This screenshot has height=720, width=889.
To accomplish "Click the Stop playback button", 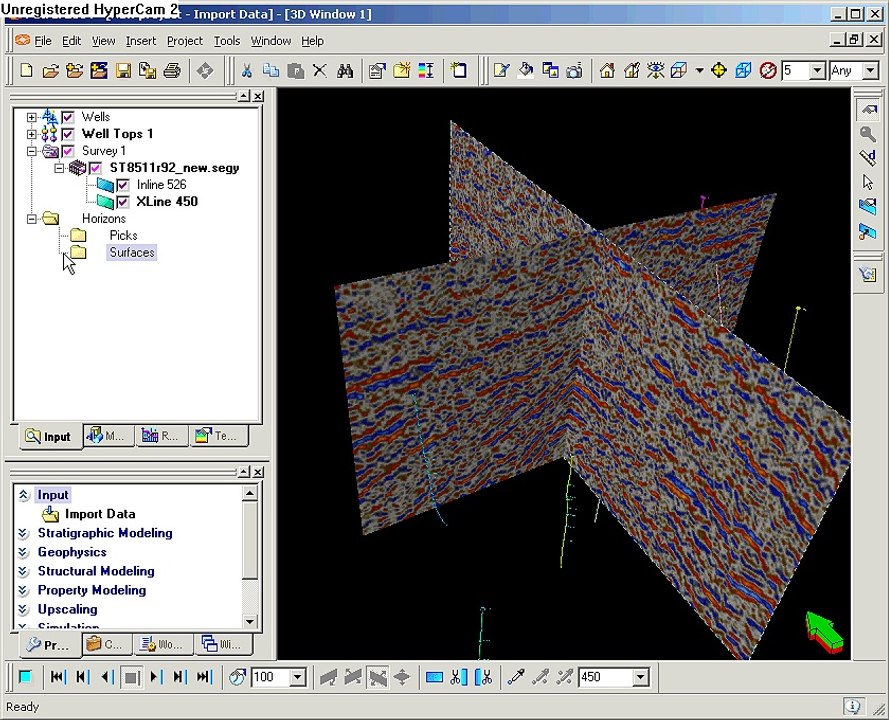I will pyautogui.click(x=132, y=677).
